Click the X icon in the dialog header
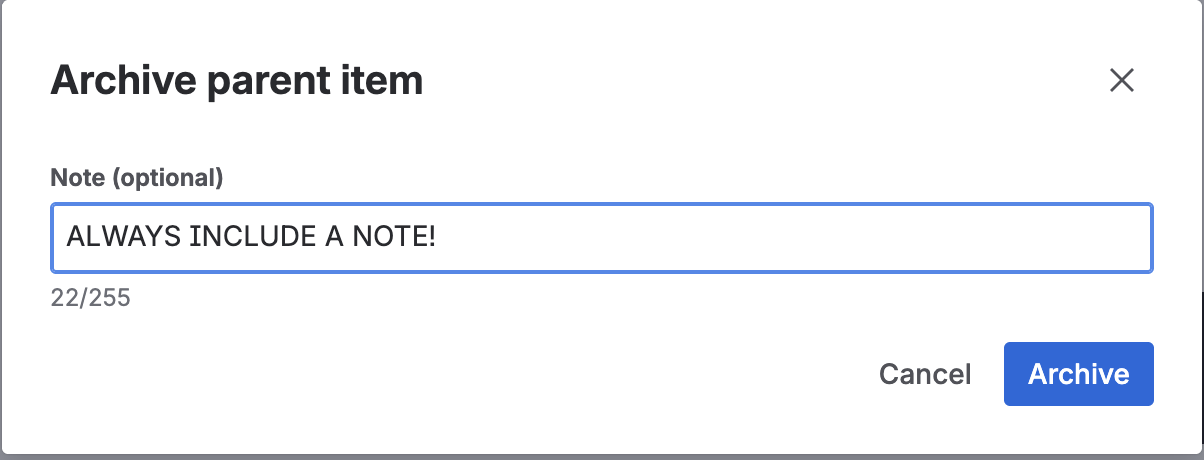Viewport: 1204px width, 460px height. pyautogui.click(x=1121, y=80)
